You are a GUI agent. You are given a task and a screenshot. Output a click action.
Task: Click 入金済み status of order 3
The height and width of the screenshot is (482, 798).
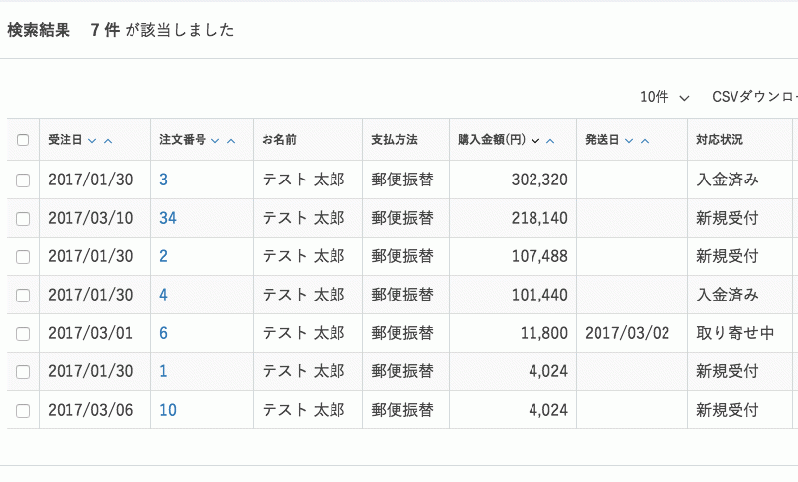click(727, 180)
